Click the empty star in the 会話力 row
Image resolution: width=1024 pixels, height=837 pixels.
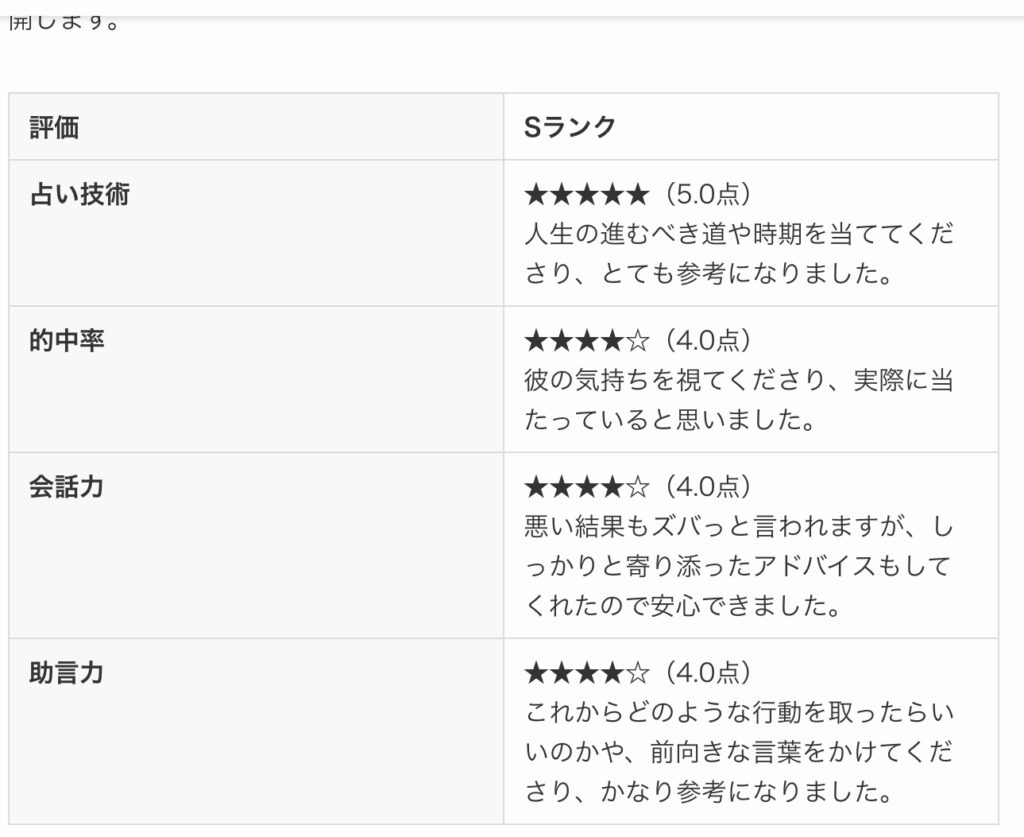click(638, 487)
